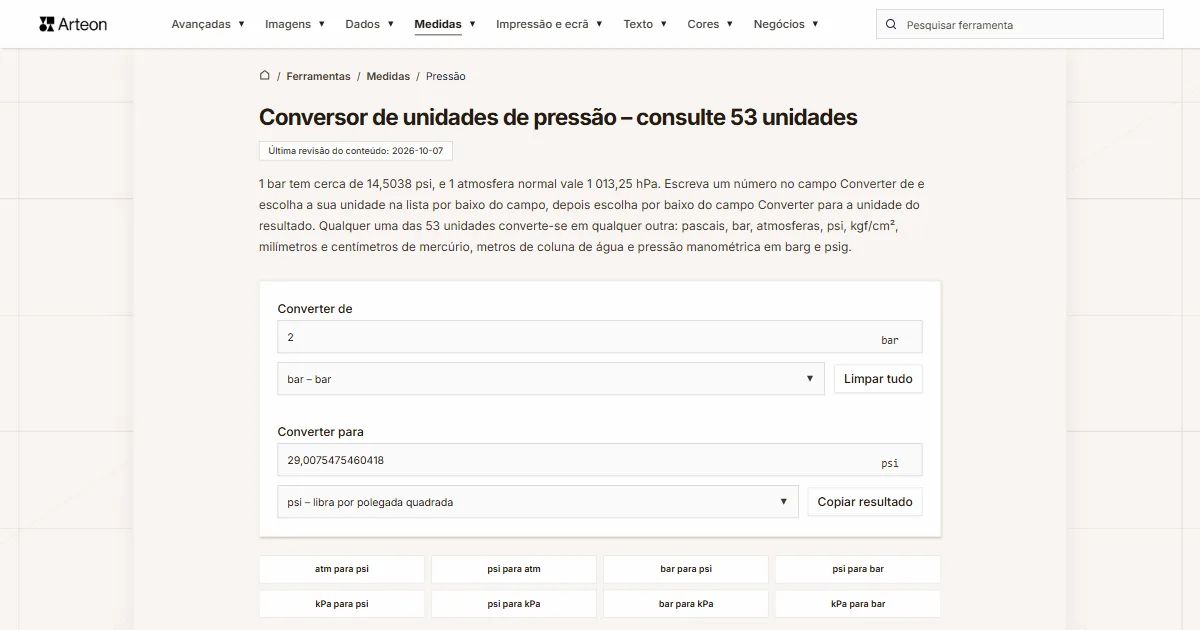Click the Arteon logo
Viewport: 1200px width, 630px height.
pyautogui.click(x=73, y=24)
